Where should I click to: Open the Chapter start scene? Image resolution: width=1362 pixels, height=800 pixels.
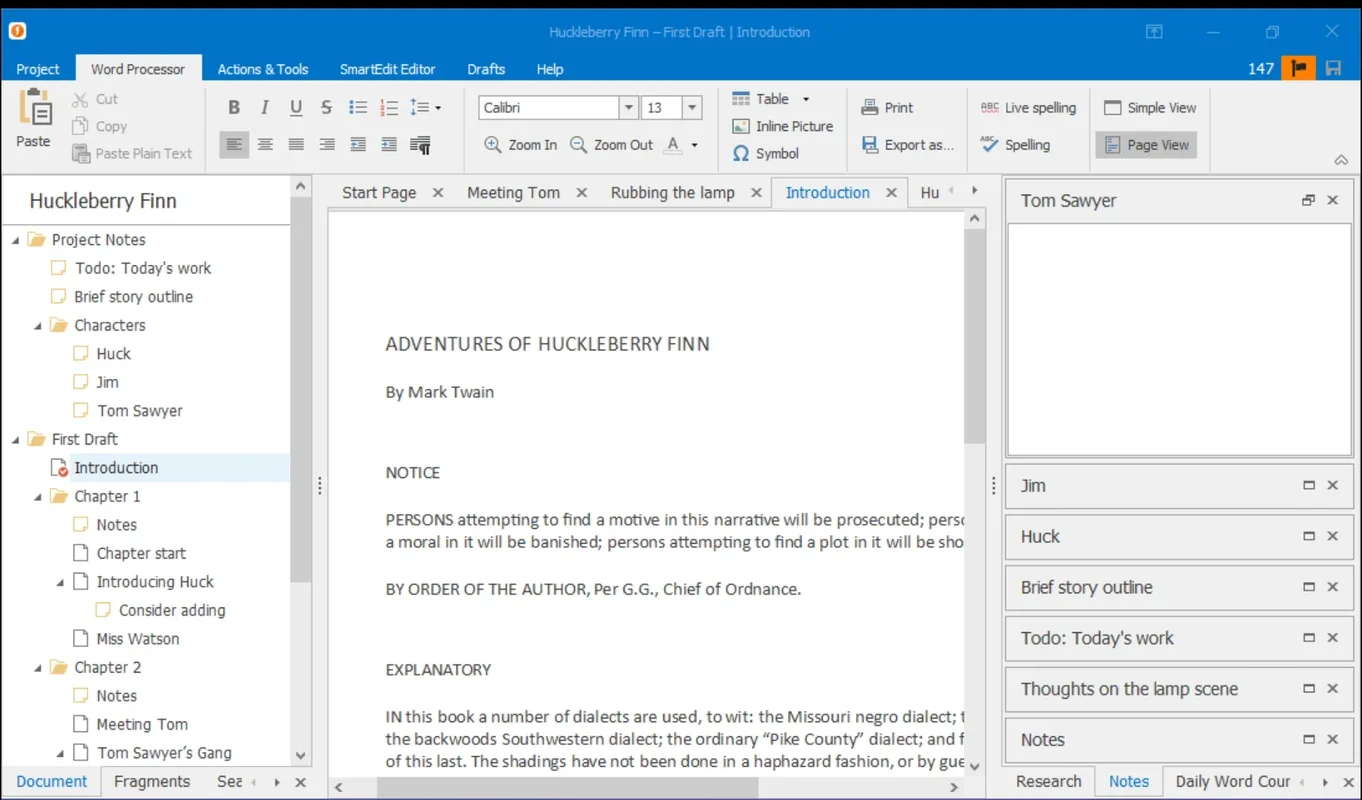(141, 553)
